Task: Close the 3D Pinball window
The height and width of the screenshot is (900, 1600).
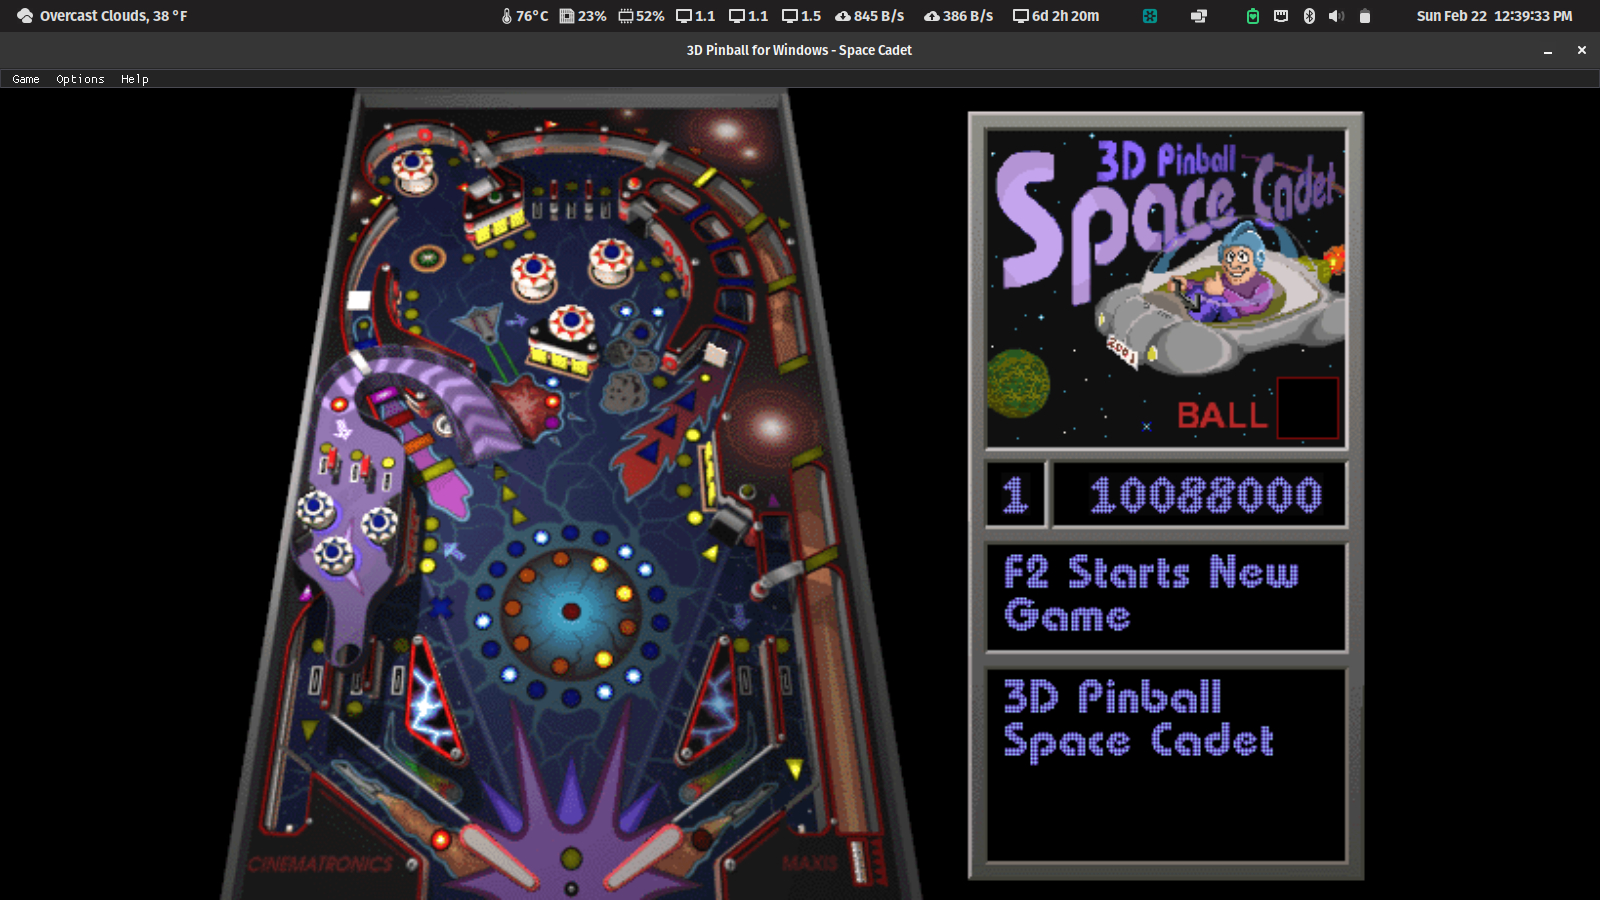Action: click(1582, 50)
